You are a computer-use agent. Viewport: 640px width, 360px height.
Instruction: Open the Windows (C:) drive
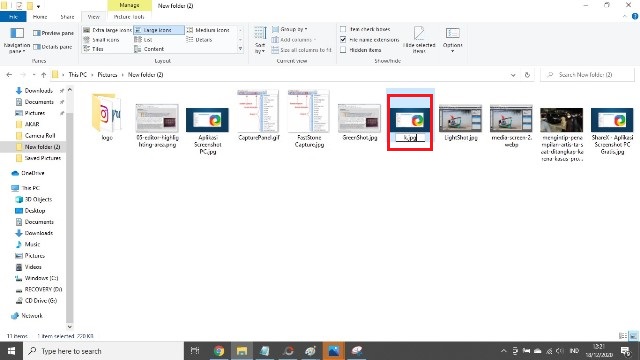tap(41, 278)
